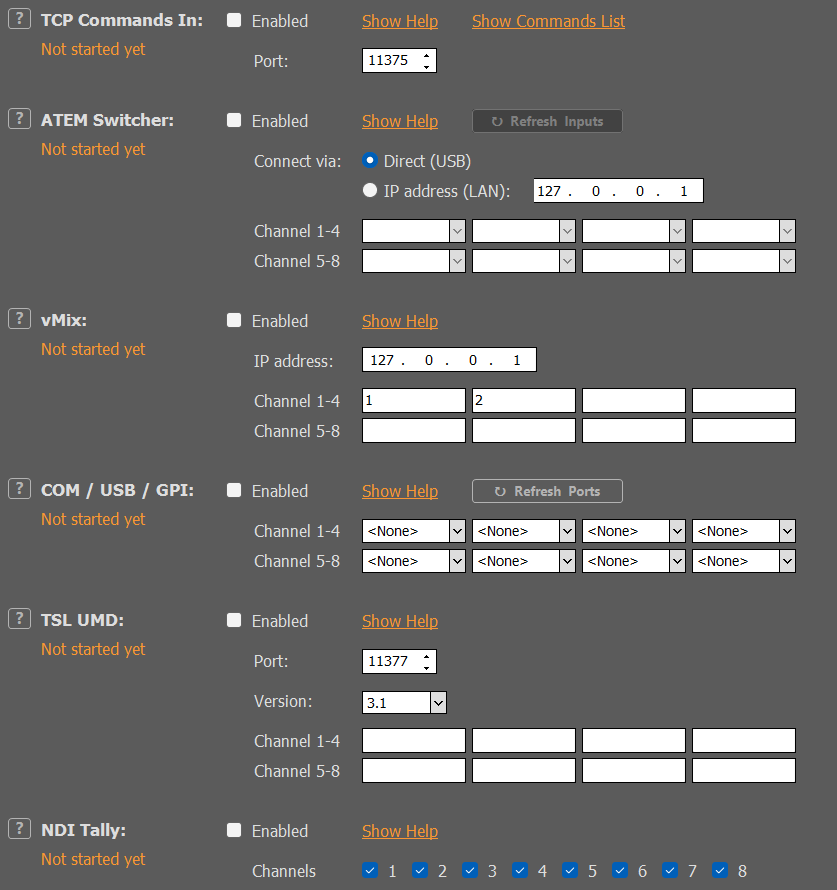
Task: Open first ATEM Channel 5-8 dropdown
Action: click(x=414, y=261)
